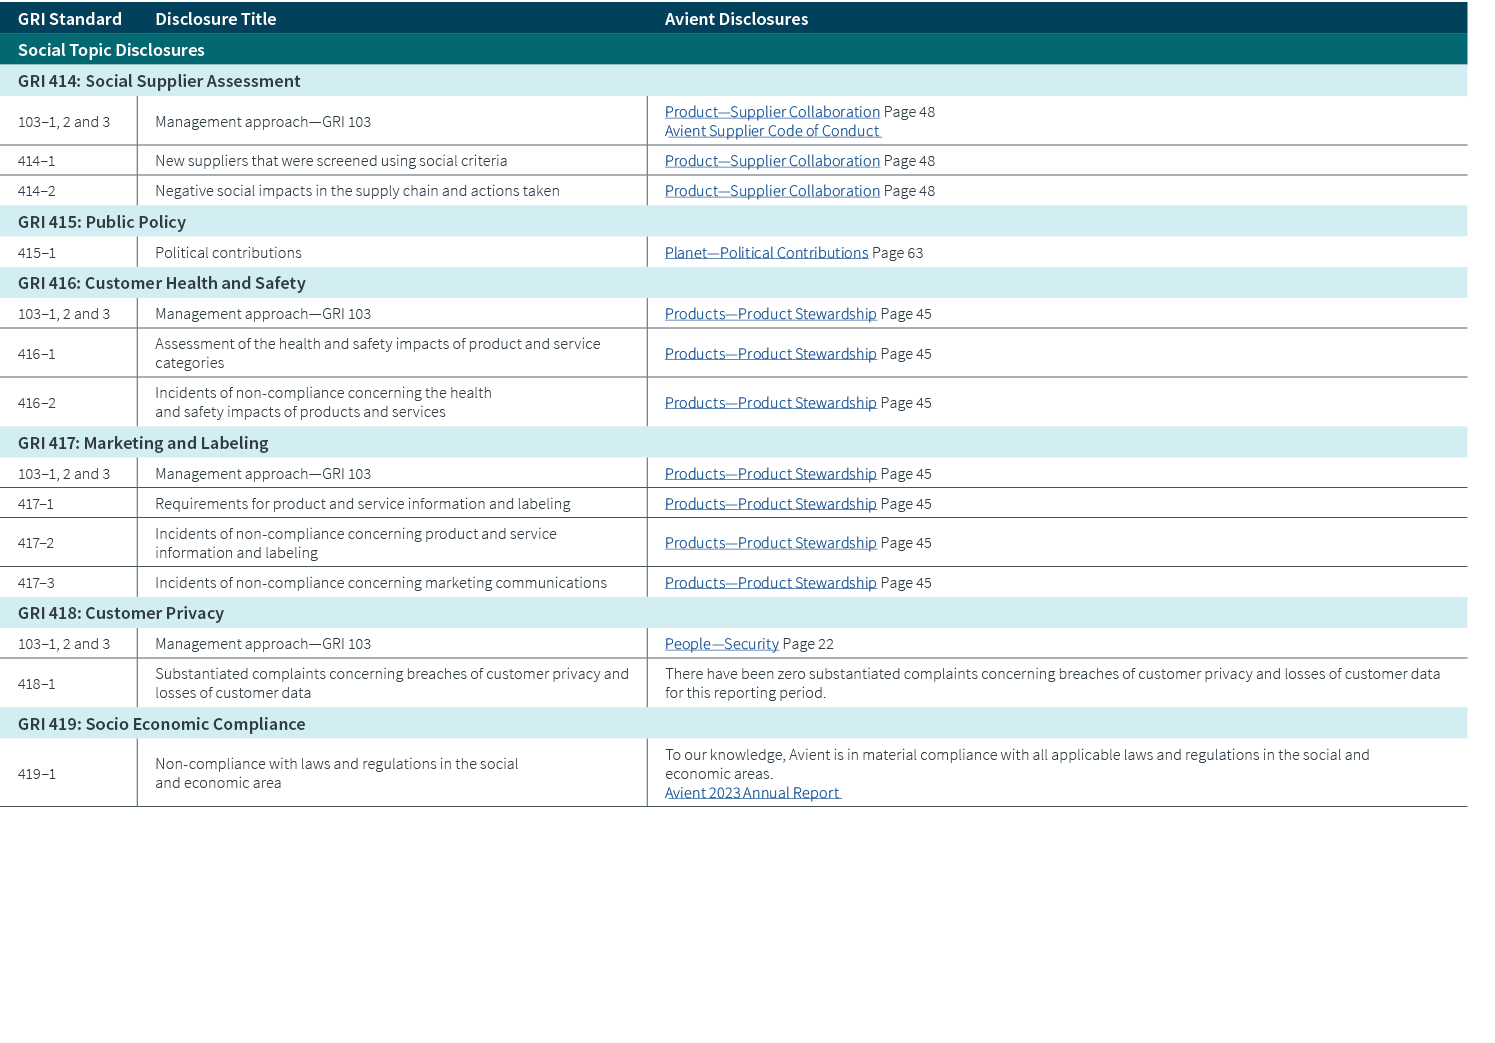Image resolution: width=1495 pixels, height=1043 pixels.
Task: Open Planet—Political Contributions Page 63 link
Action: click(766, 252)
